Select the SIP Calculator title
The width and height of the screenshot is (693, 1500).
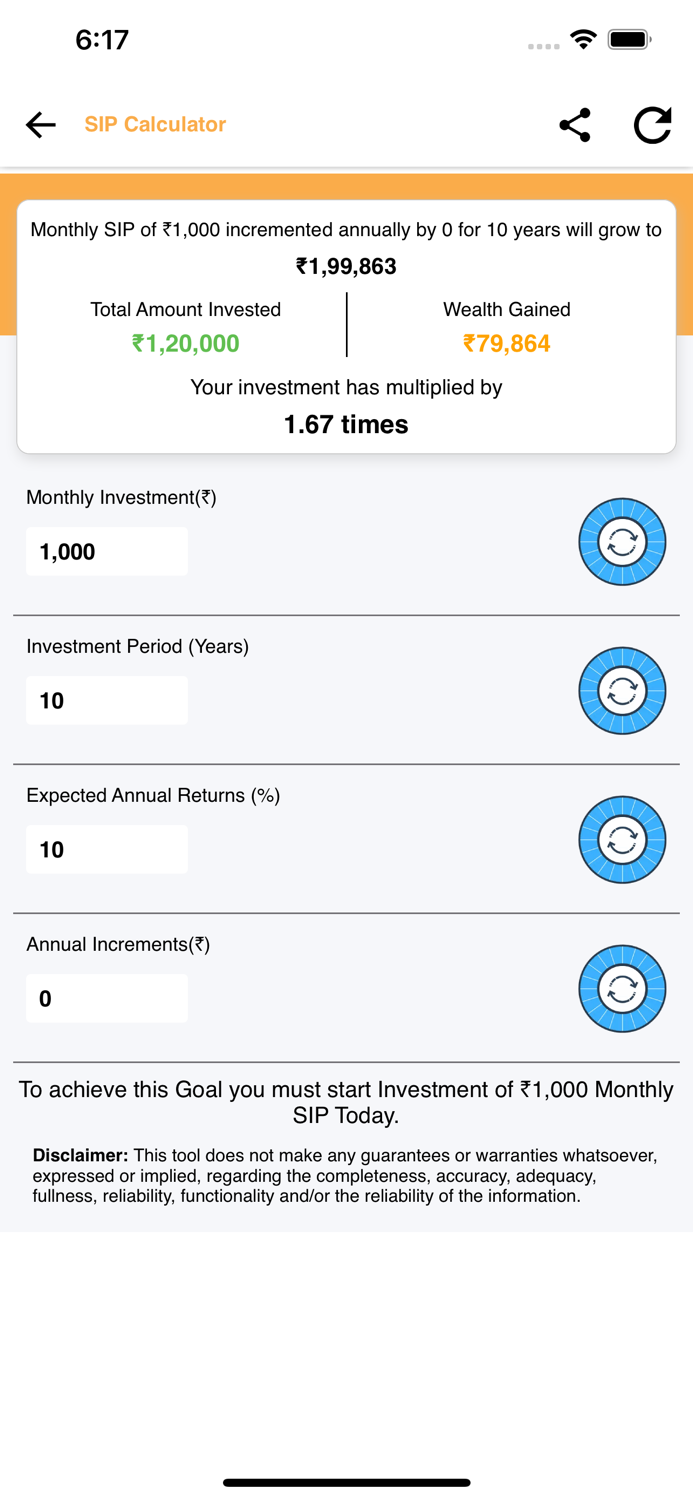[x=156, y=124]
